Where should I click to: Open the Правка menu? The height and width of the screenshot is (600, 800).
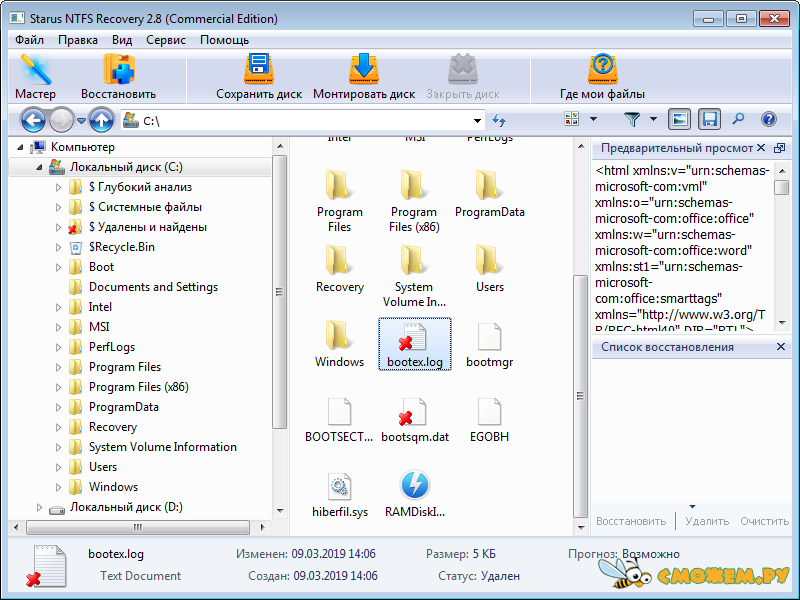78,40
